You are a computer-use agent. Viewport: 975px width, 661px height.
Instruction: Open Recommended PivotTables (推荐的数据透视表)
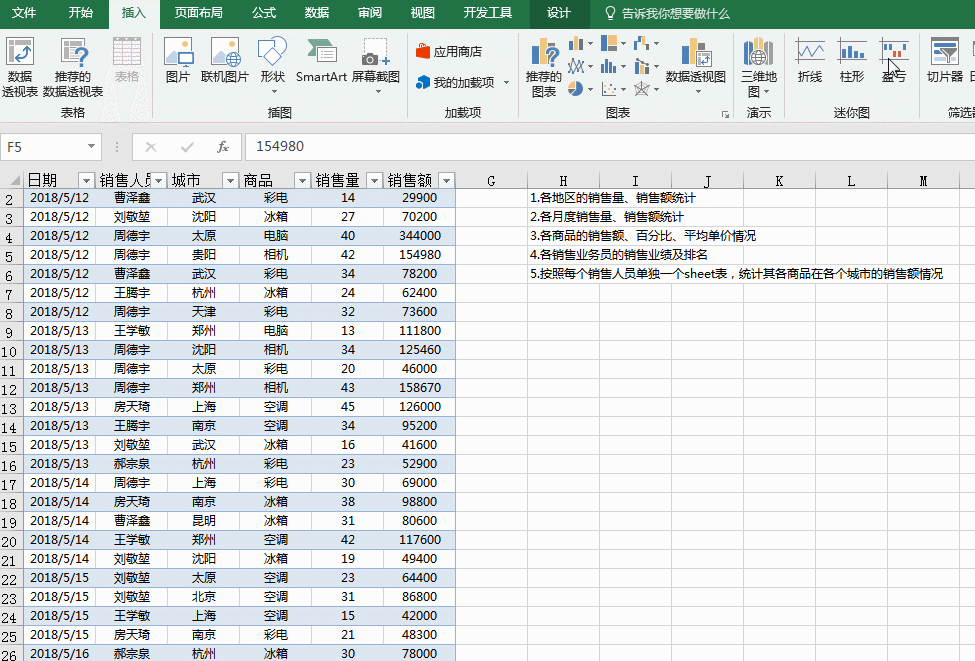point(73,67)
